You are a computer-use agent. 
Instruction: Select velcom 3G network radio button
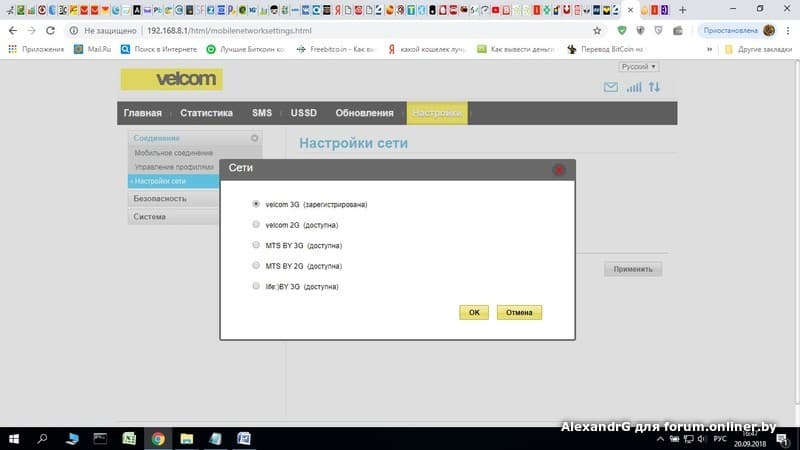[256, 204]
